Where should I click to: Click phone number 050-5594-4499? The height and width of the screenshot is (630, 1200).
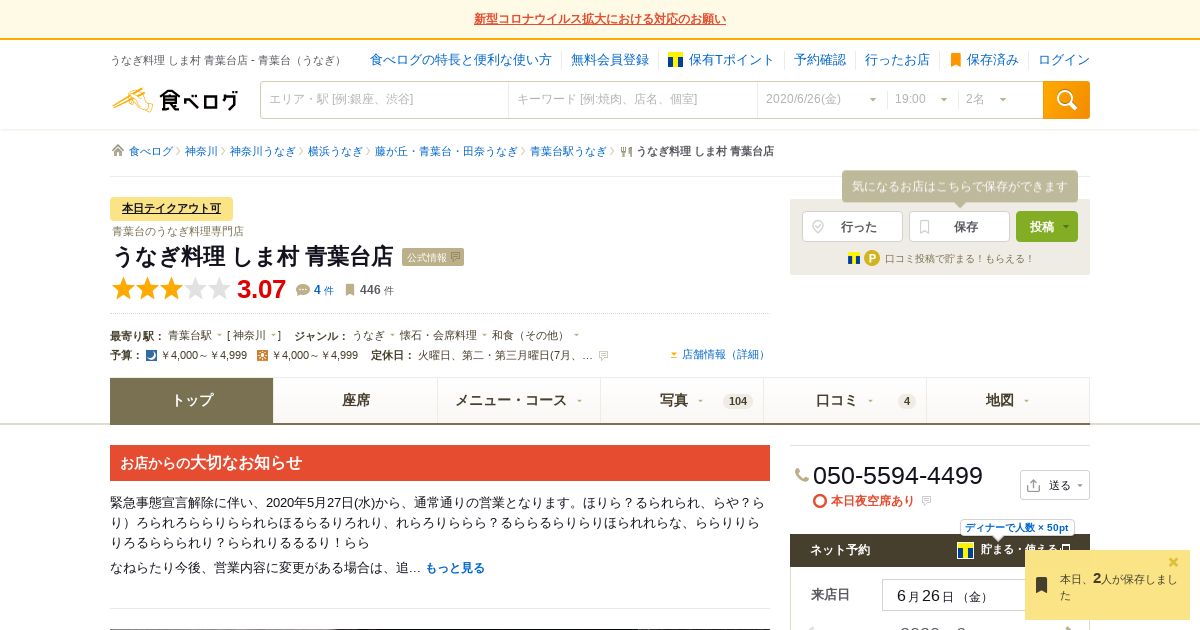click(x=898, y=476)
